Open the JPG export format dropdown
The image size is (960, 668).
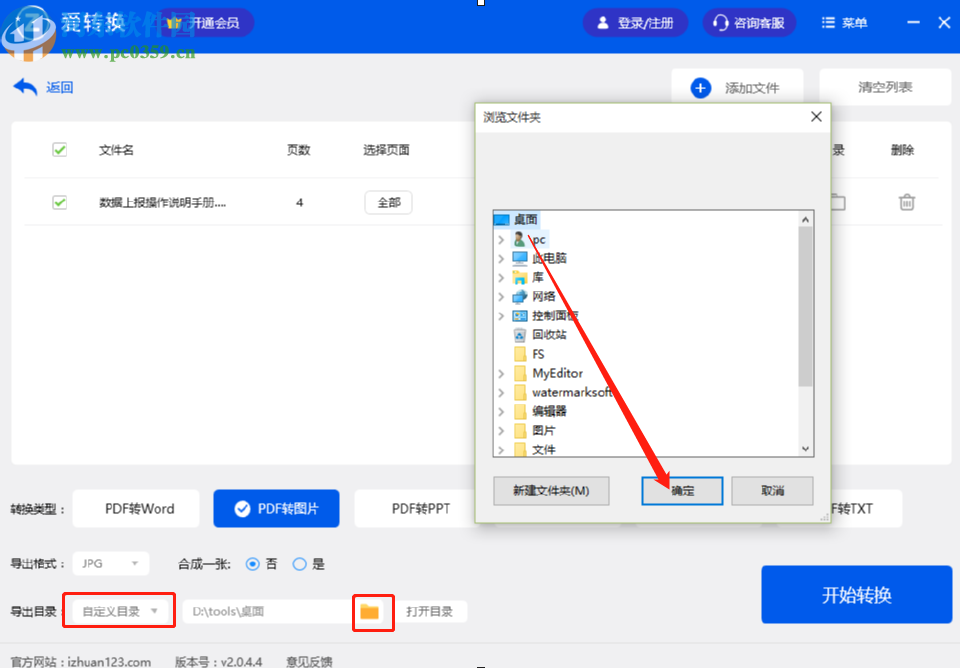pos(110,563)
